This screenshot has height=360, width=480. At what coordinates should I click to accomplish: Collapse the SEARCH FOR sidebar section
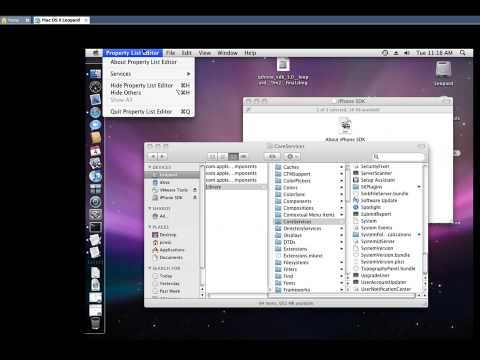[150, 268]
